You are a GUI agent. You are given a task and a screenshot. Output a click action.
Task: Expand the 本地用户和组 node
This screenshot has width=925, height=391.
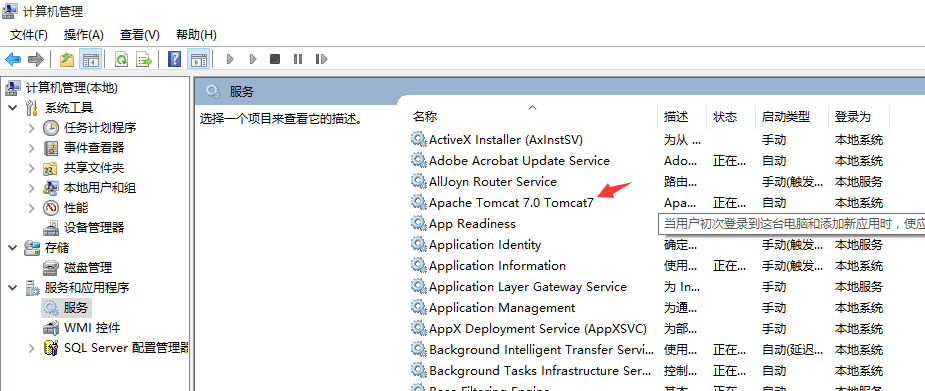tap(32, 188)
